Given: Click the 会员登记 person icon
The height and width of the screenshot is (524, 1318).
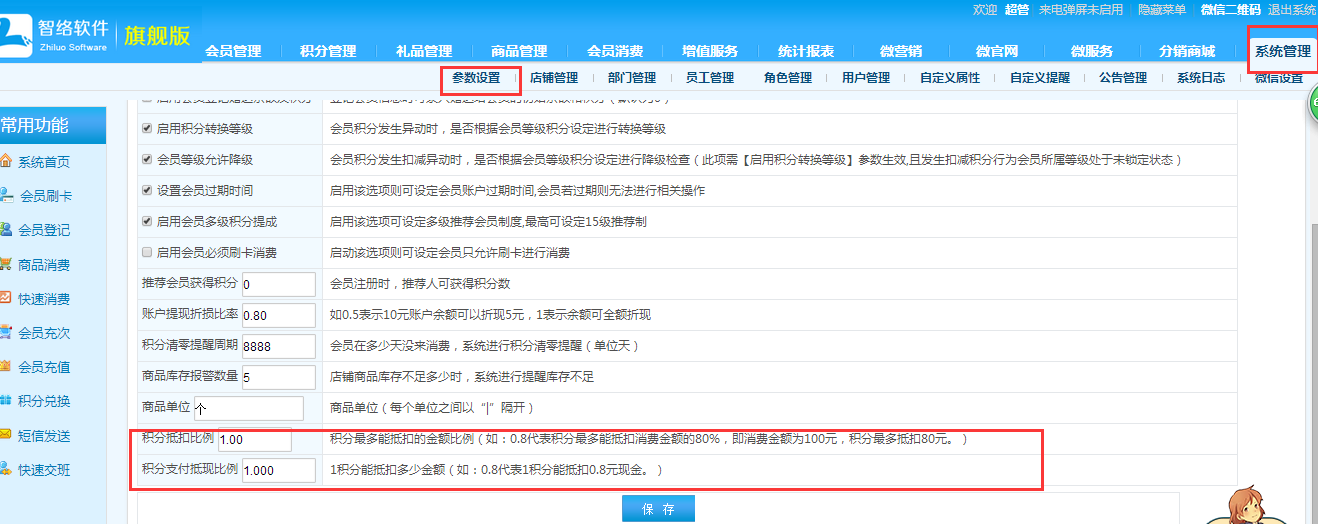Looking at the screenshot, I should 6,229.
